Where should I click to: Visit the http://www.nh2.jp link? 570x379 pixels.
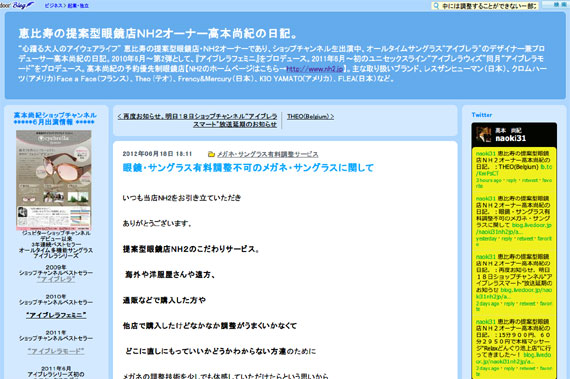pos(314,69)
